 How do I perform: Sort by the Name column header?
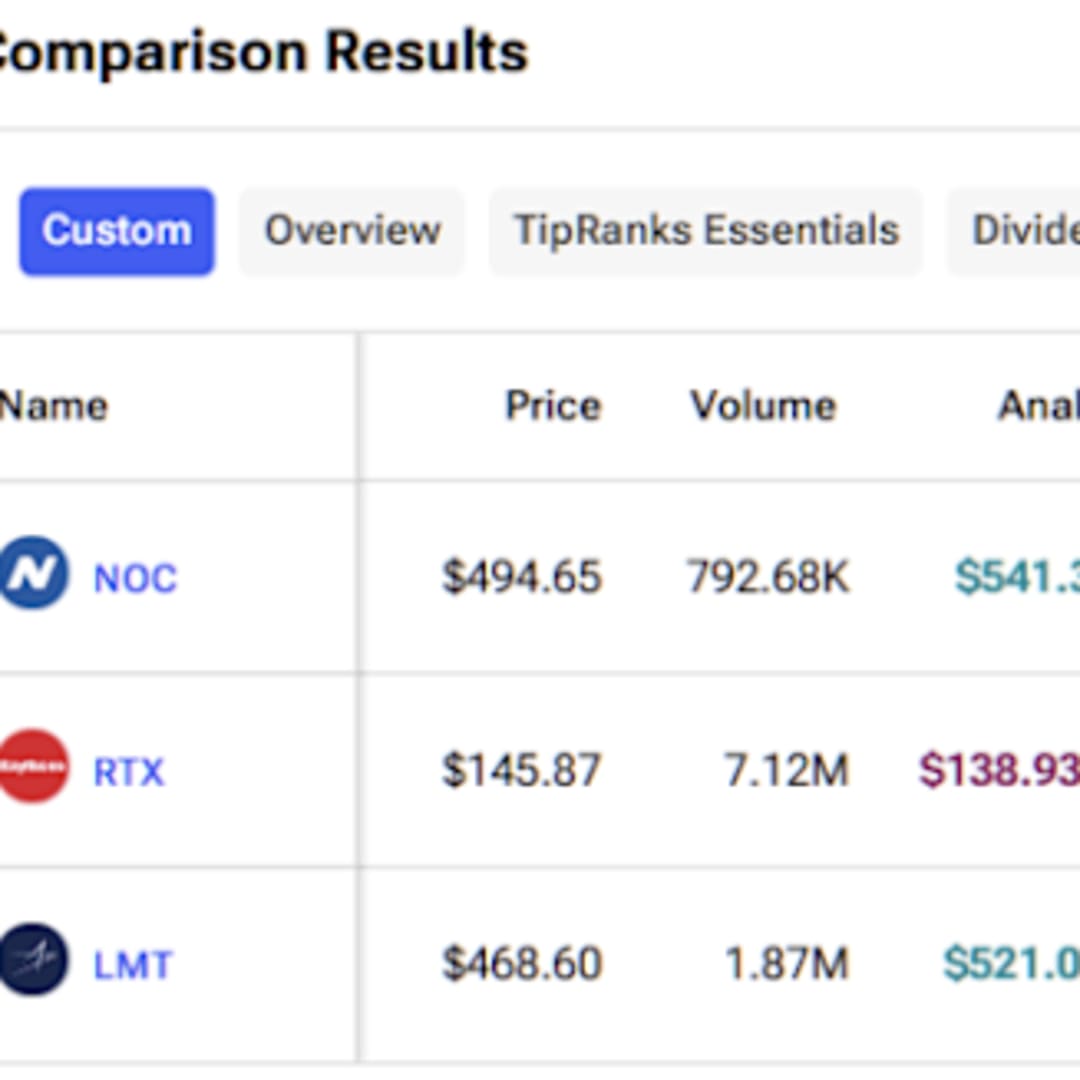click(x=54, y=406)
